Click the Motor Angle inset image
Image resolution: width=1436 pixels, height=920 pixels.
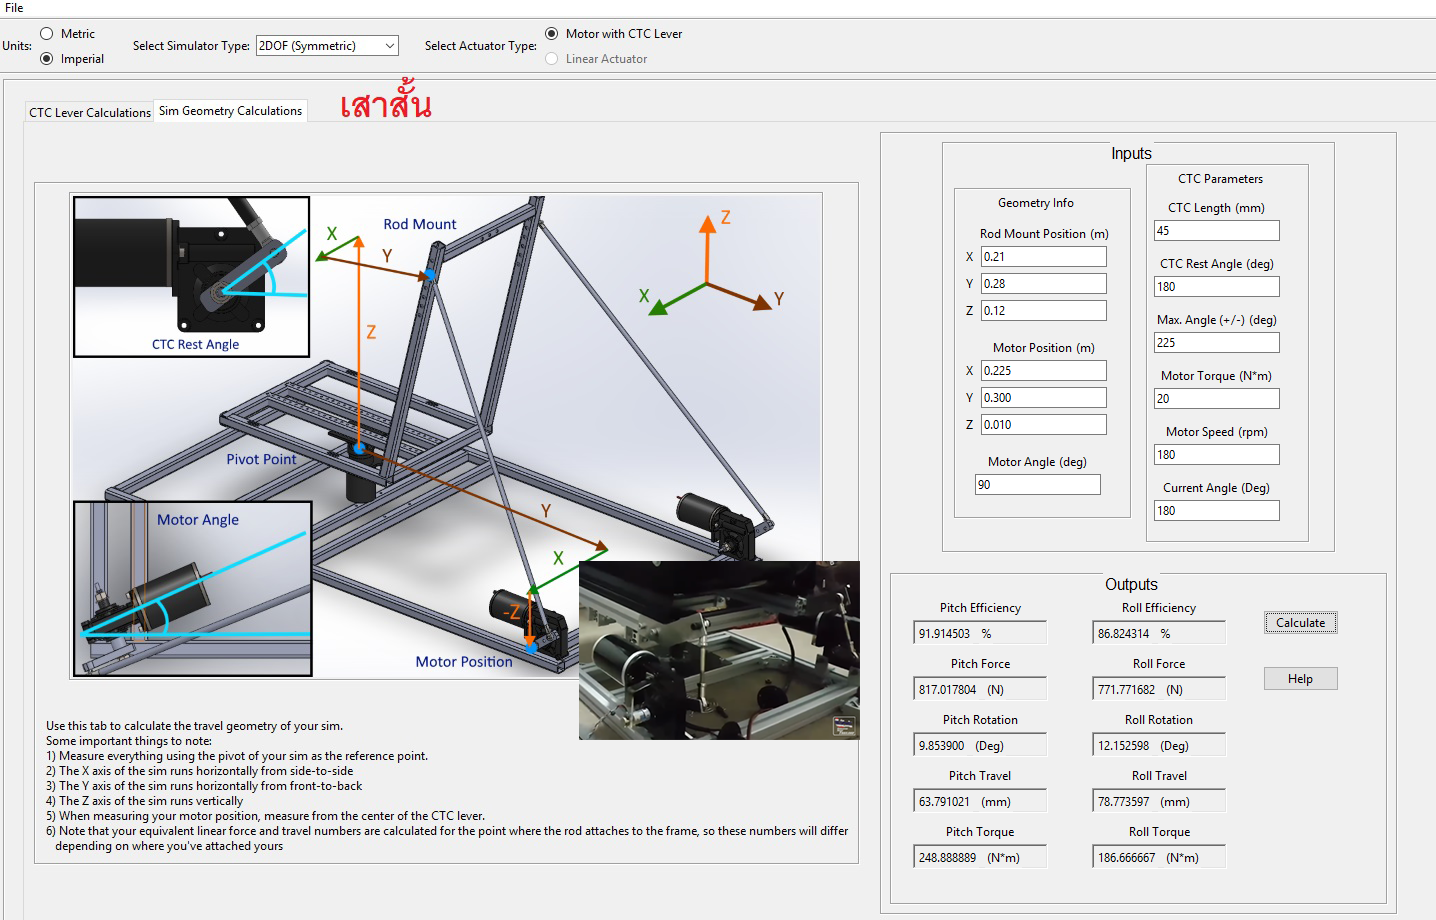192,589
